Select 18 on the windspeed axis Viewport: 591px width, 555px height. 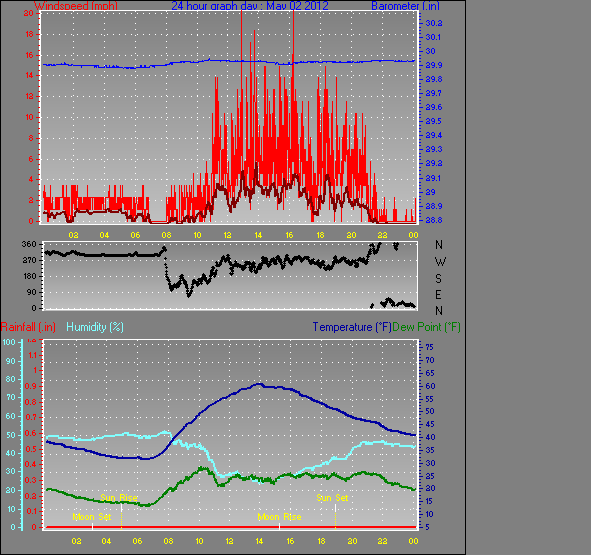tap(29, 34)
